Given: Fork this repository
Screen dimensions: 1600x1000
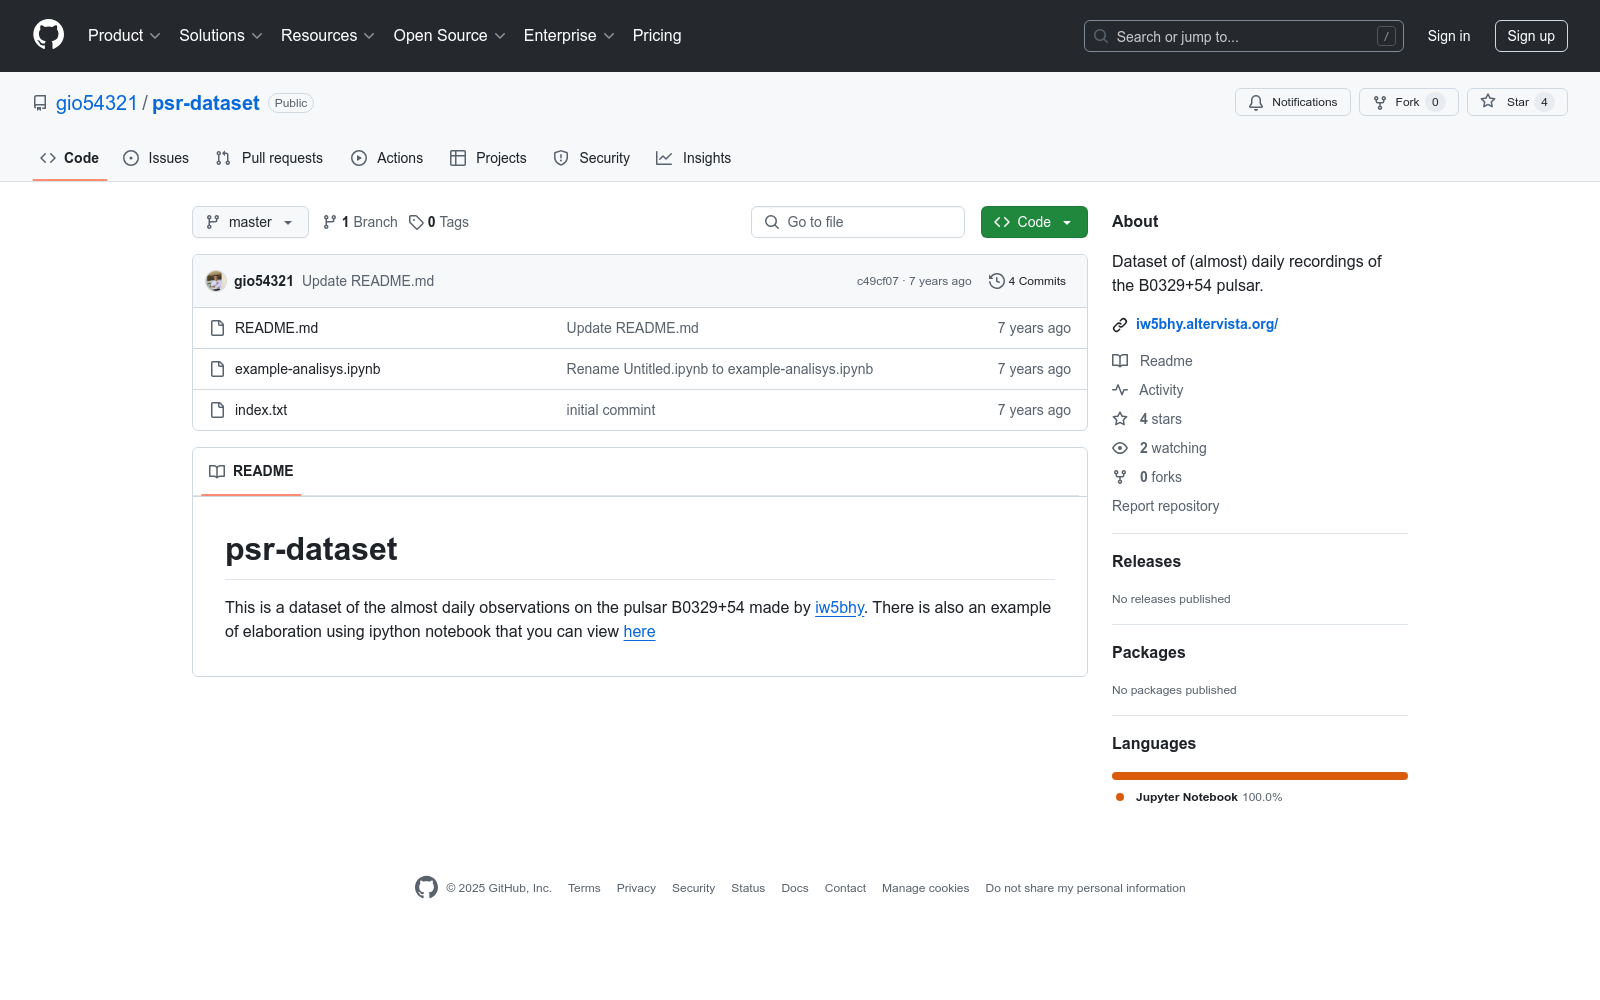Looking at the screenshot, I should click(x=1408, y=102).
